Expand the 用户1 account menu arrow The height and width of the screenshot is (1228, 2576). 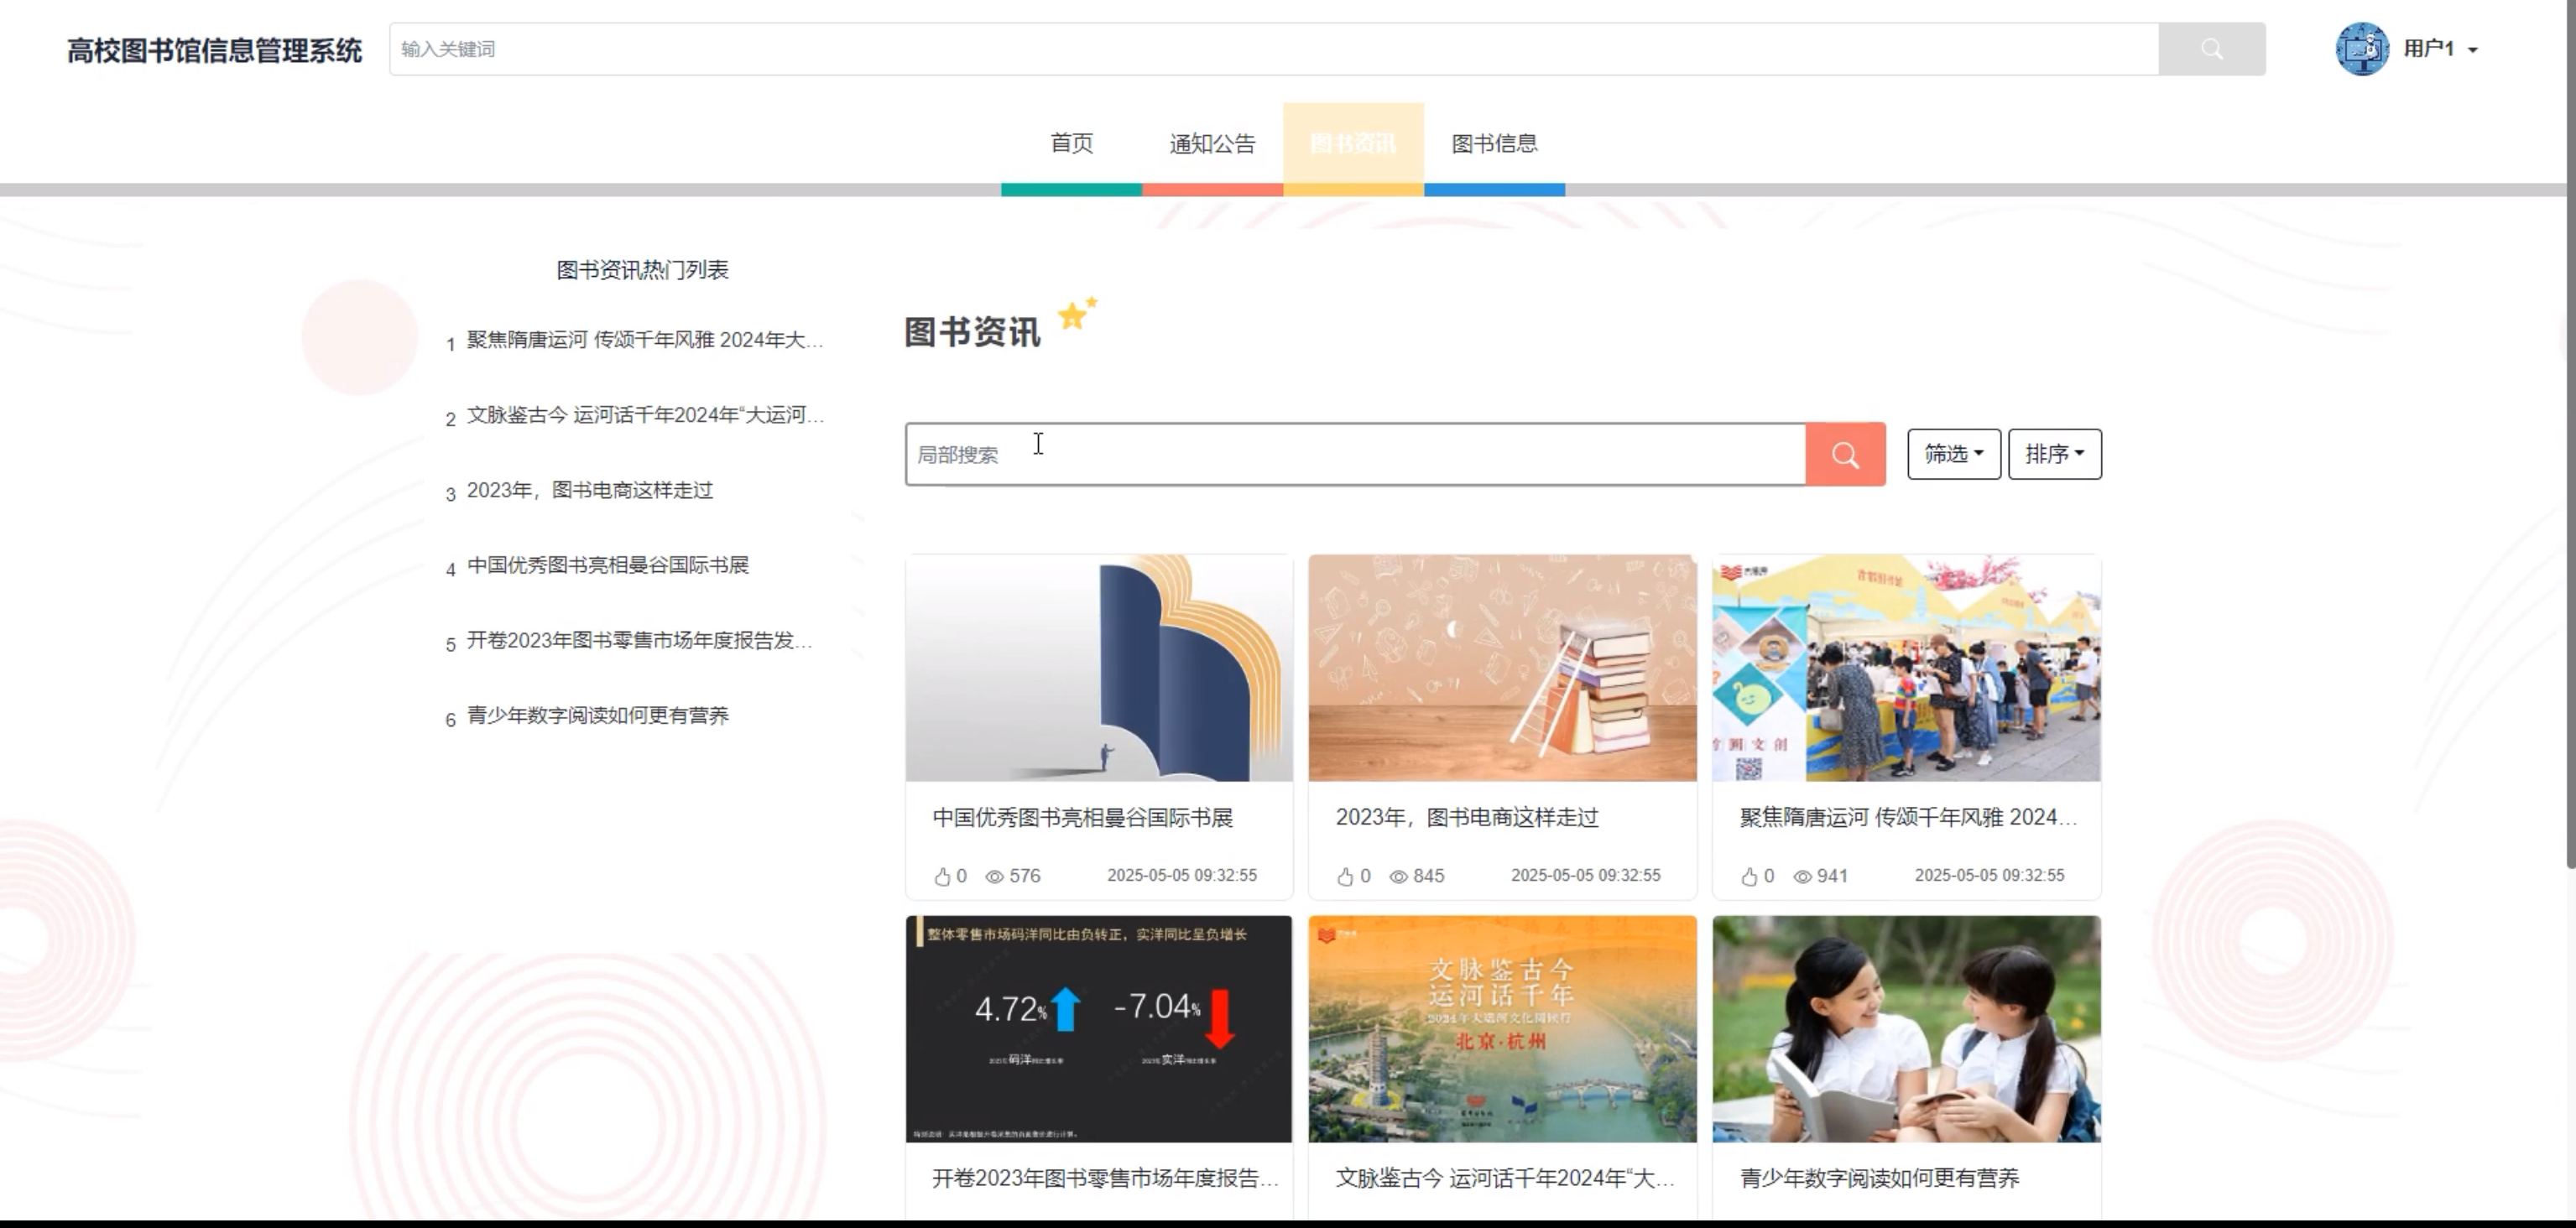(x=2473, y=50)
